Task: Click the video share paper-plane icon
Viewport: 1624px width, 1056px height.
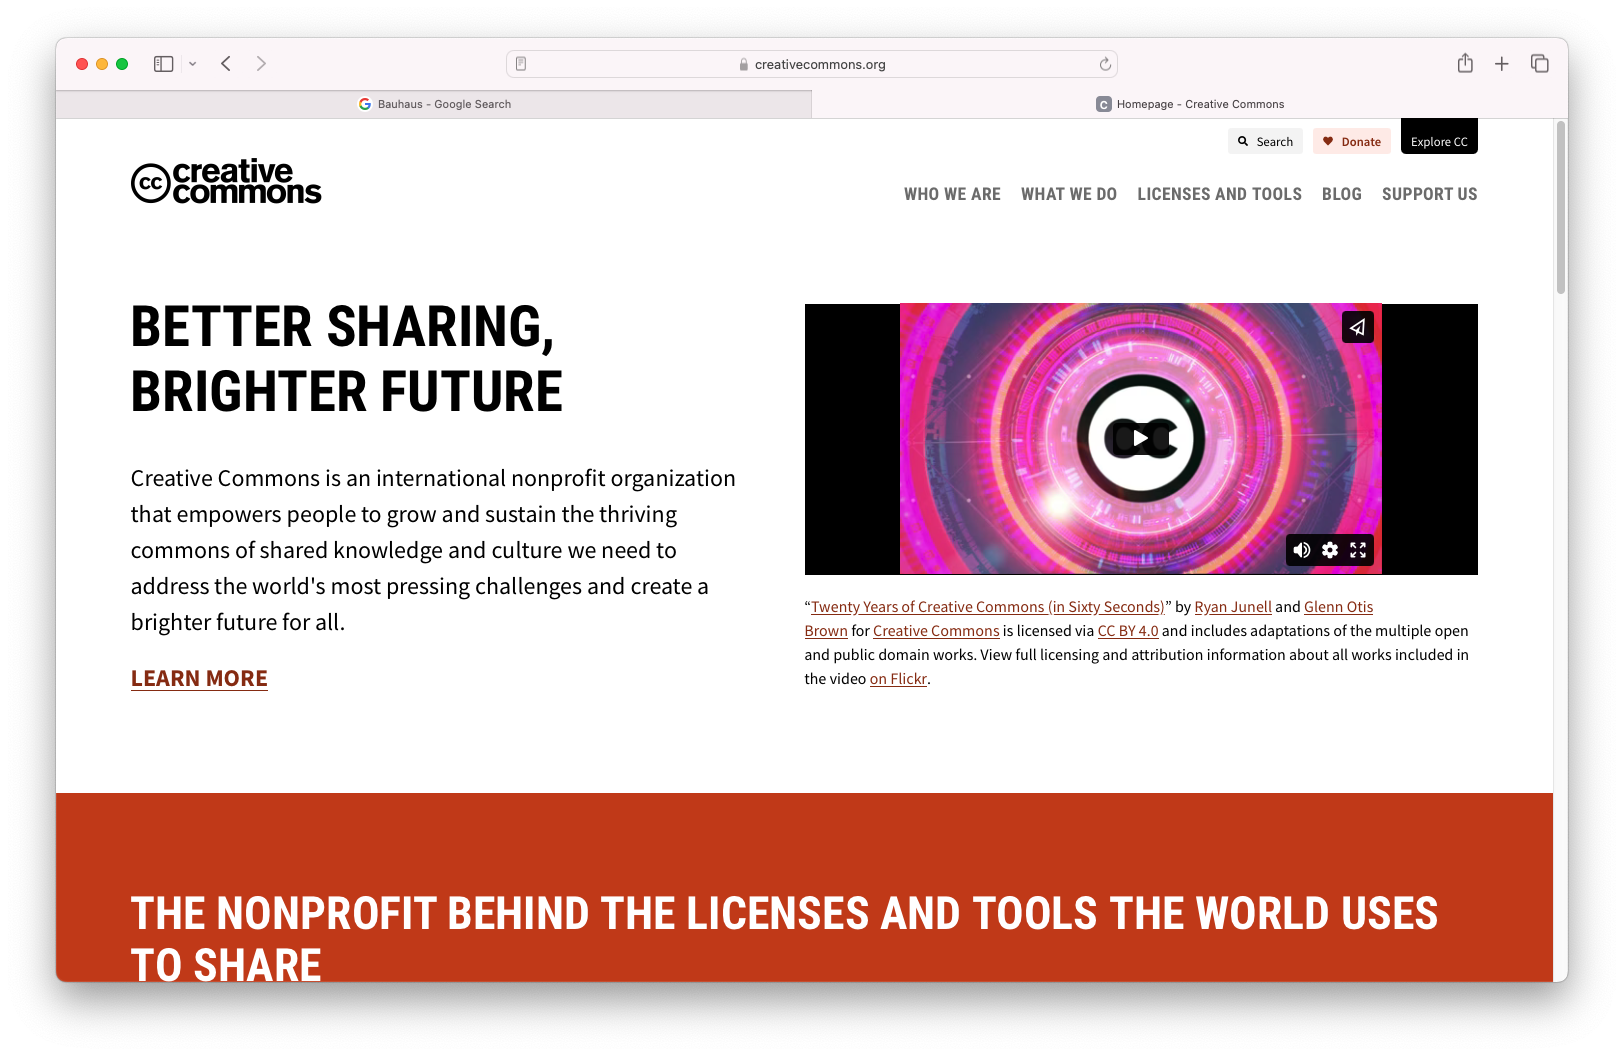Action: [x=1357, y=327]
